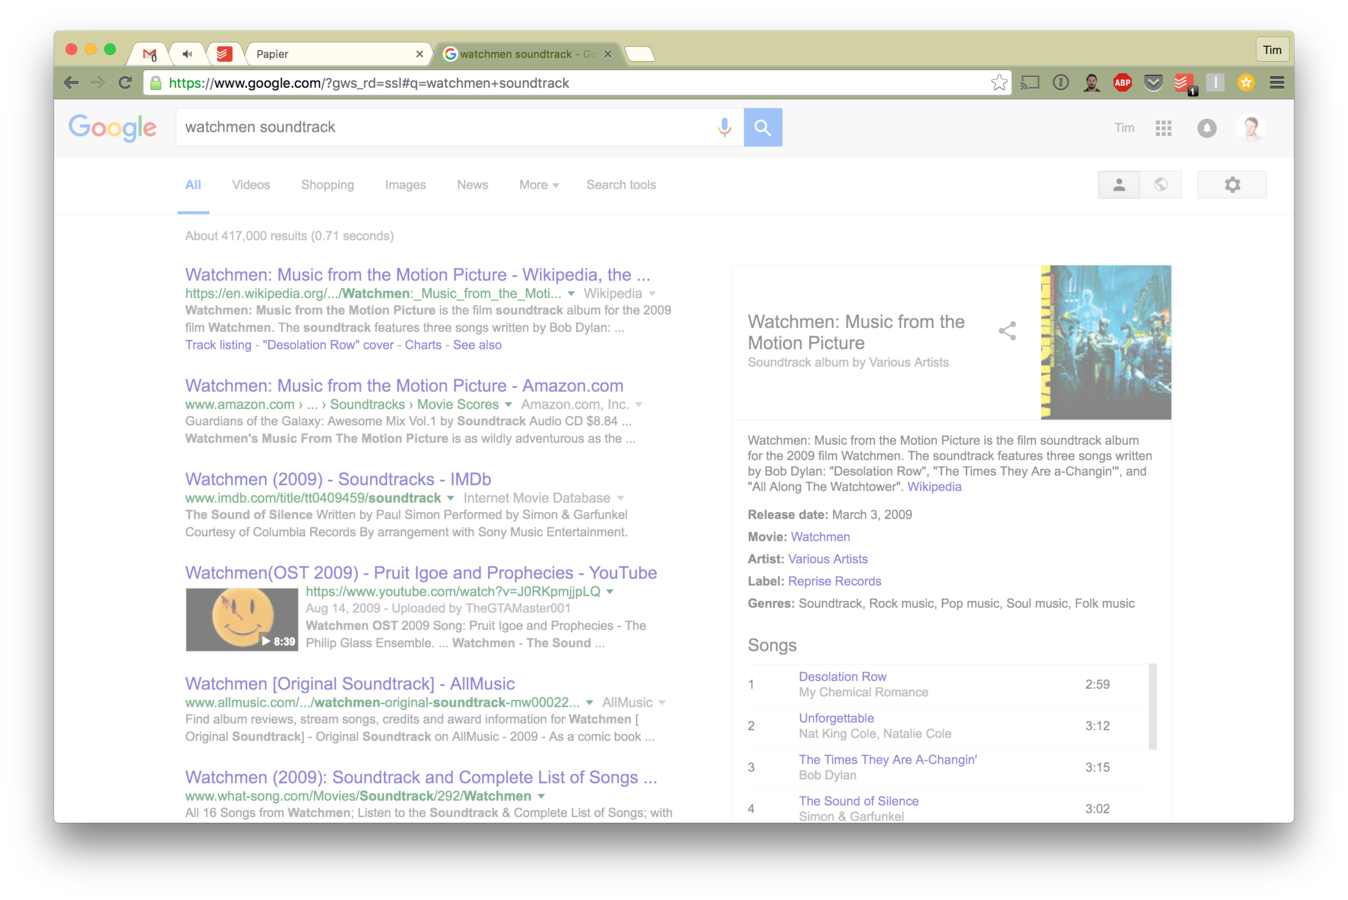Close the watchmen soundtrack tab

click(x=607, y=54)
